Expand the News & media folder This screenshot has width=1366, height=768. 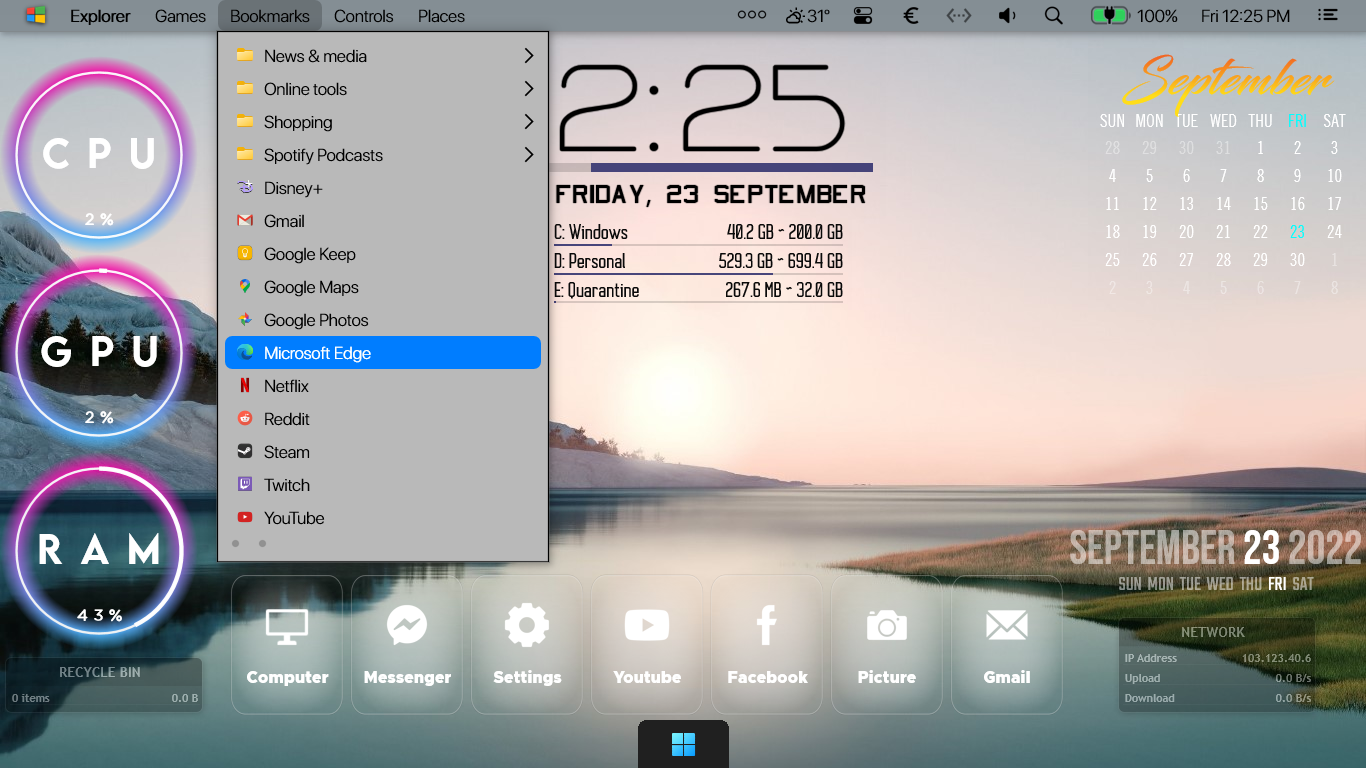pos(383,56)
